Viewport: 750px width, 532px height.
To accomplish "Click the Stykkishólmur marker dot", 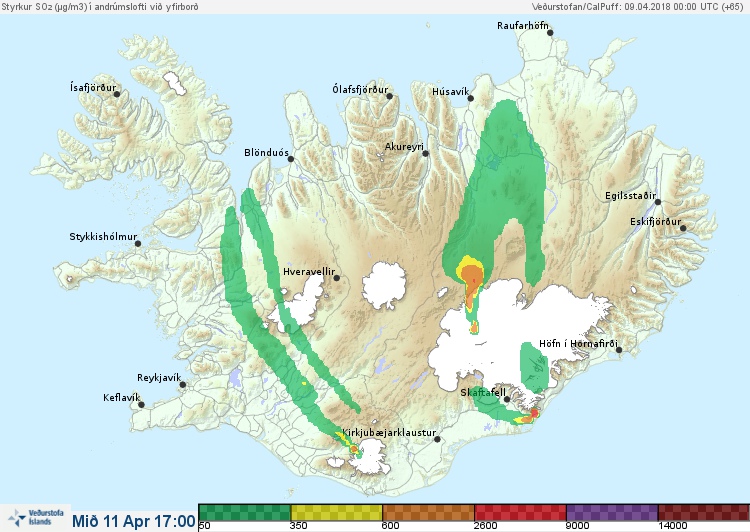I will (x=138, y=244).
